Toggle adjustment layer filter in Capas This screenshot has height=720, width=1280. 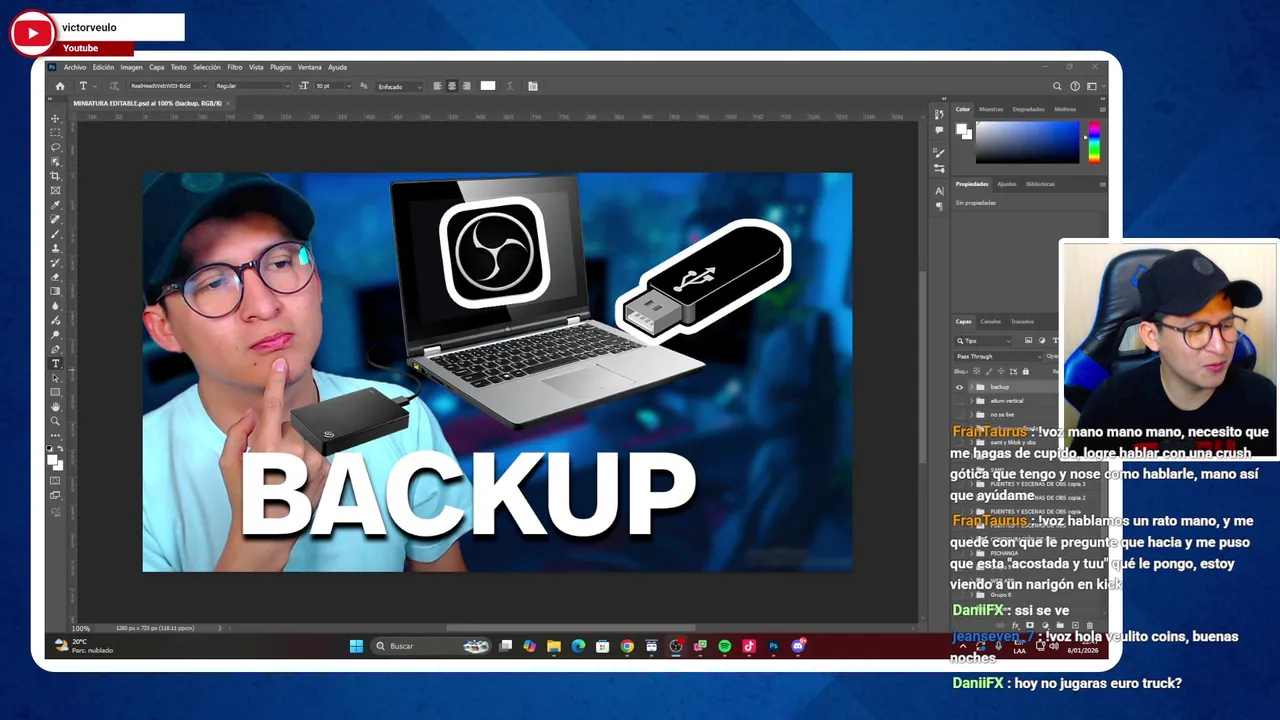[x=1042, y=340]
